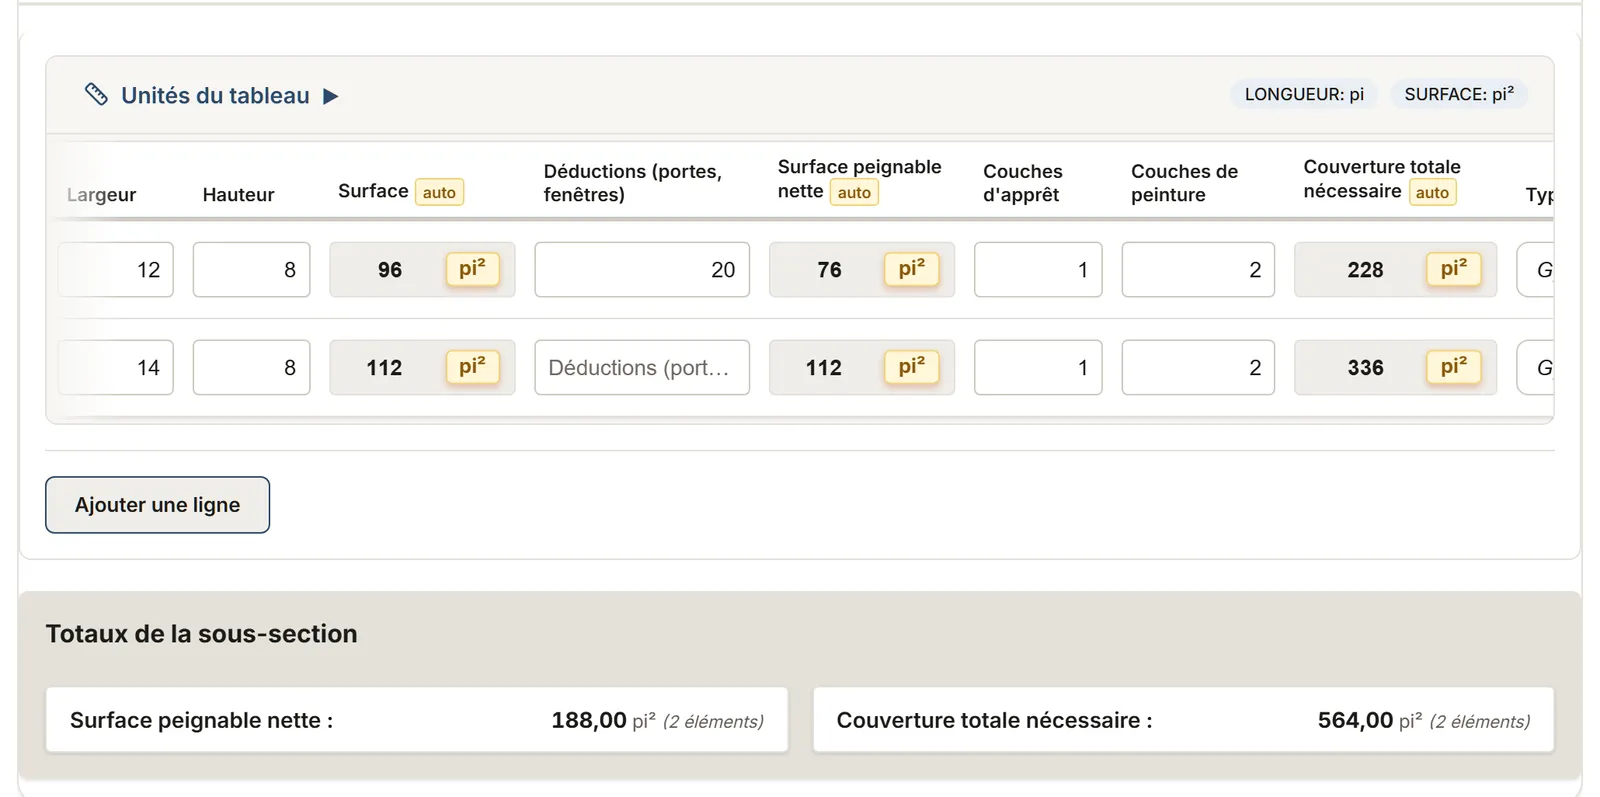Viewport: 1600px width, 797px height.
Task: Focus the Hauteur field in the 12-wide row
Action: (x=252, y=270)
